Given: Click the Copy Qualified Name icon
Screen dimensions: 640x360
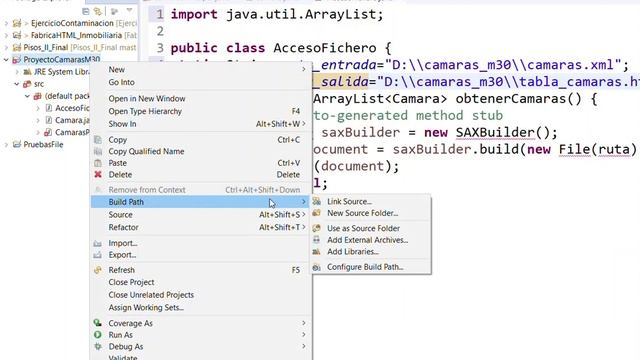Looking at the screenshot, I should coord(98,151).
